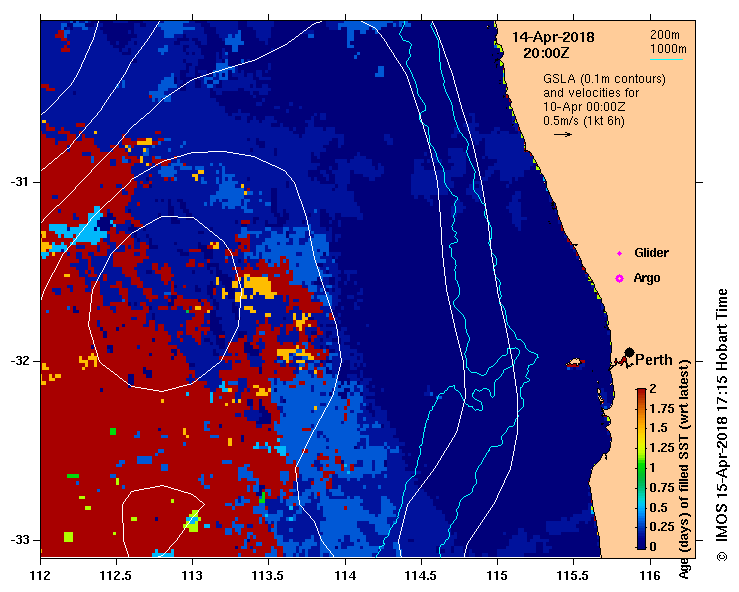Screen dimensions: 739x592
Task: Click the colorbar value 2
Action: [x=653, y=388]
